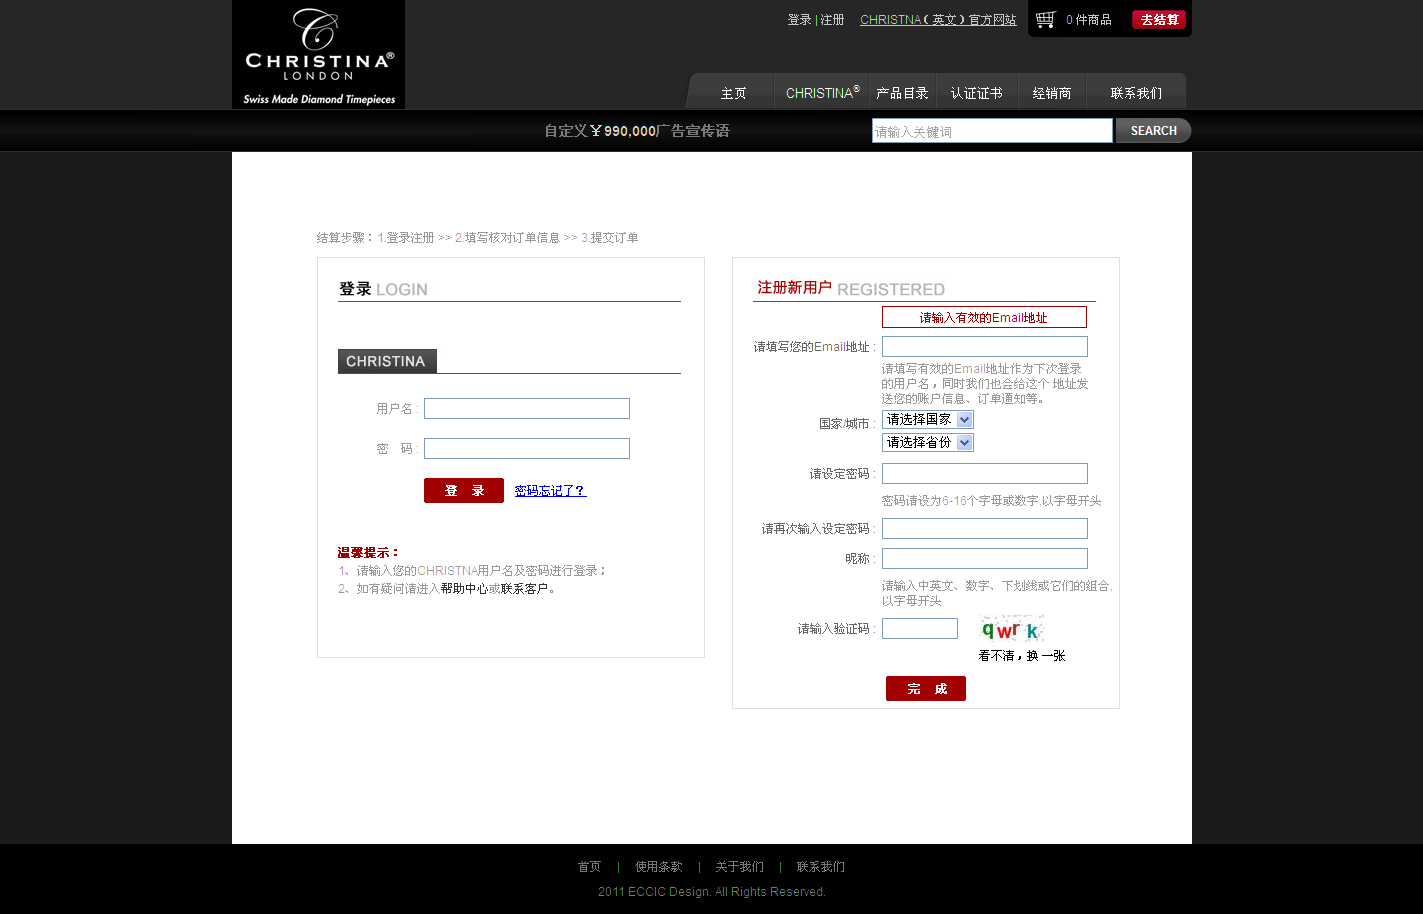This screenshot has width=1423, height=914.
Task: Click the 温馨提示： heading
Action: click(x=368, y=553)
